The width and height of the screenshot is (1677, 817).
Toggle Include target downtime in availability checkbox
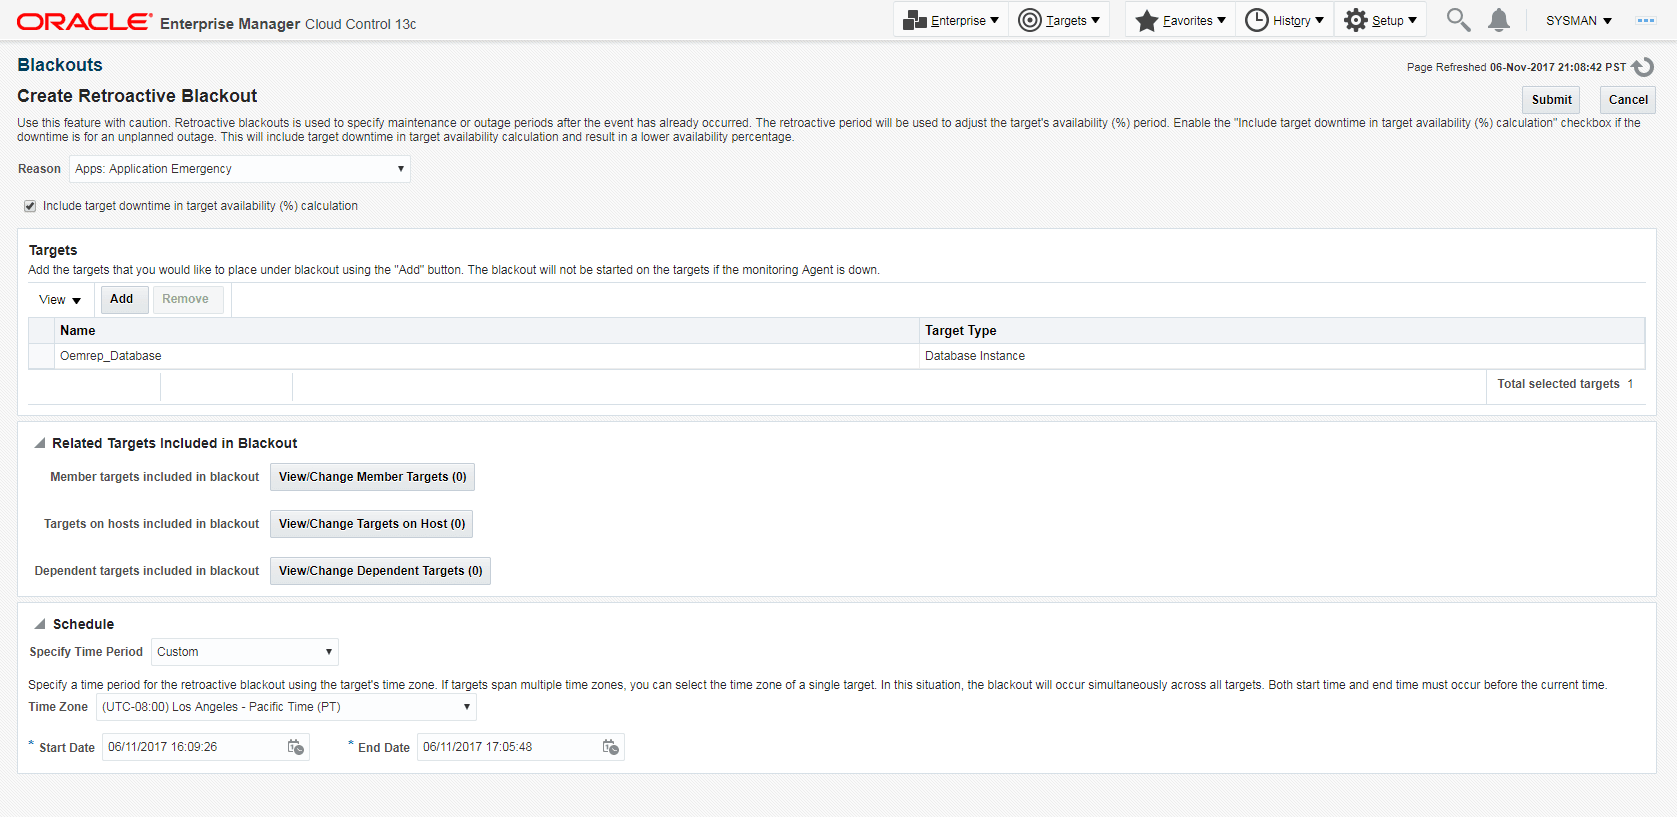(x=30, y=206)
